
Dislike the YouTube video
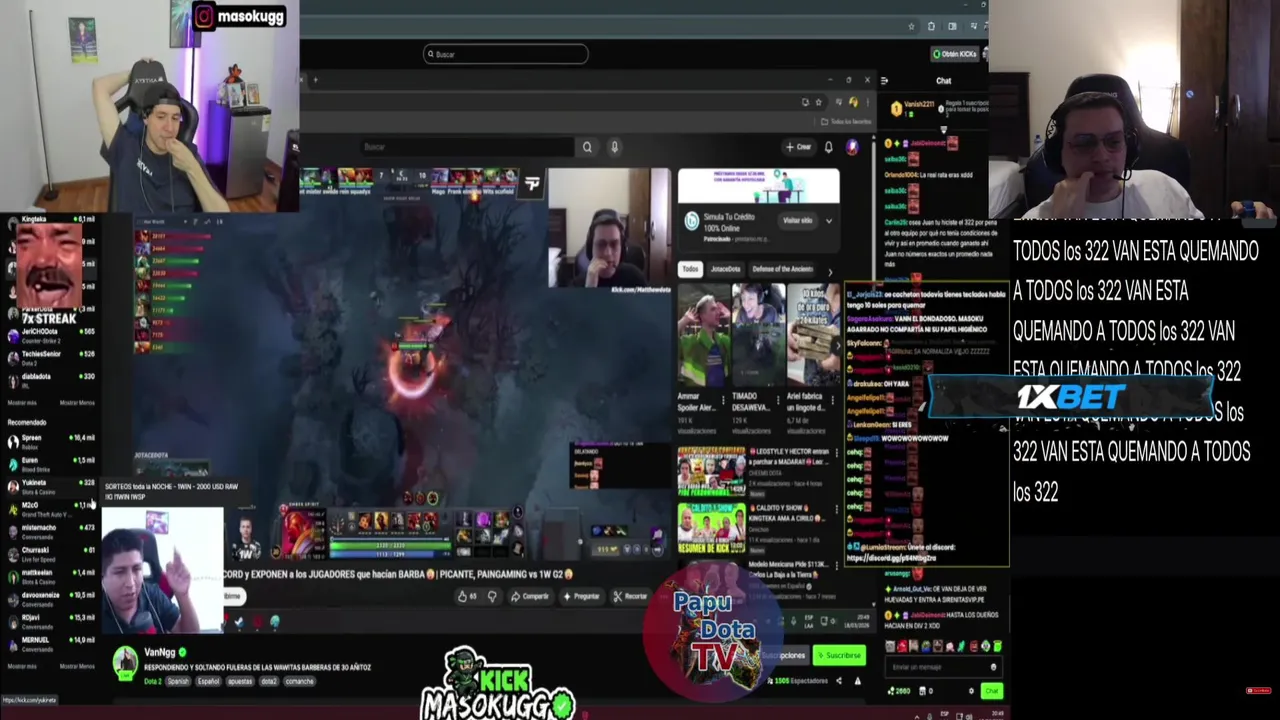[x=492, y=596]
